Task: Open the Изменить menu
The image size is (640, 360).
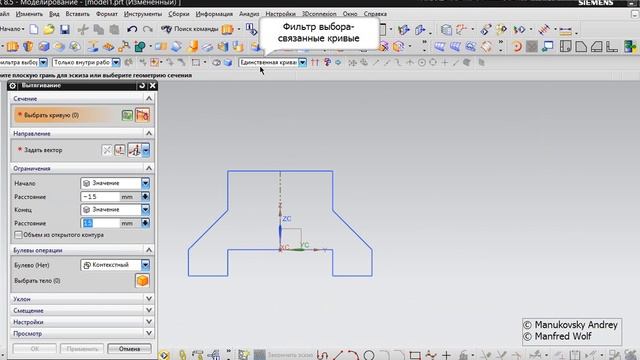Action: [29, 14]
